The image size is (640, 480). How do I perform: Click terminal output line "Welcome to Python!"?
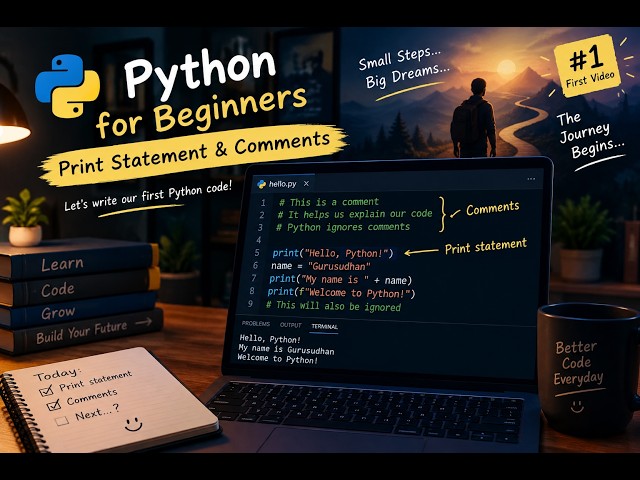coord(278,359)
